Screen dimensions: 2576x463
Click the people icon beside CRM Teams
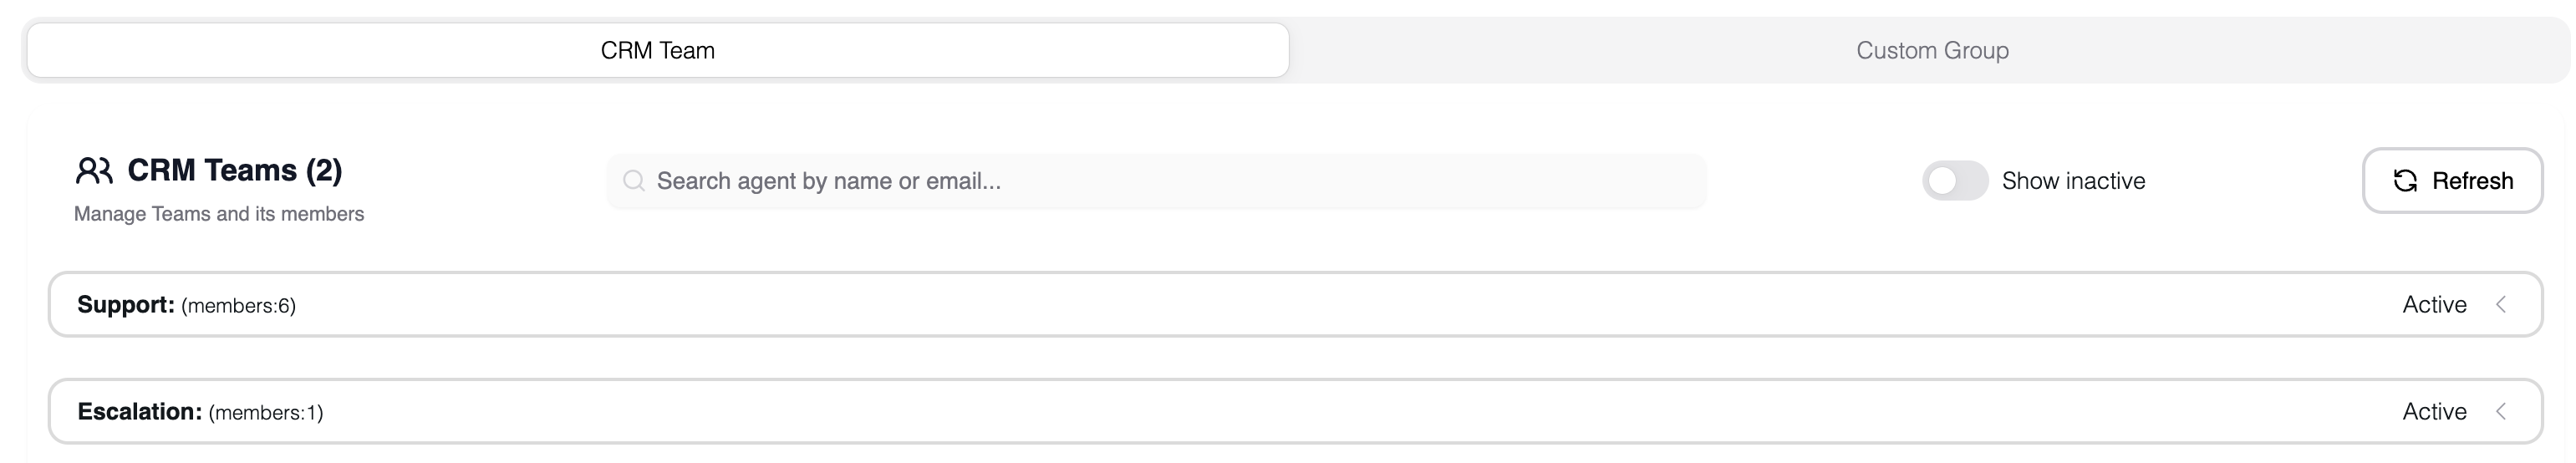[94, 171]
